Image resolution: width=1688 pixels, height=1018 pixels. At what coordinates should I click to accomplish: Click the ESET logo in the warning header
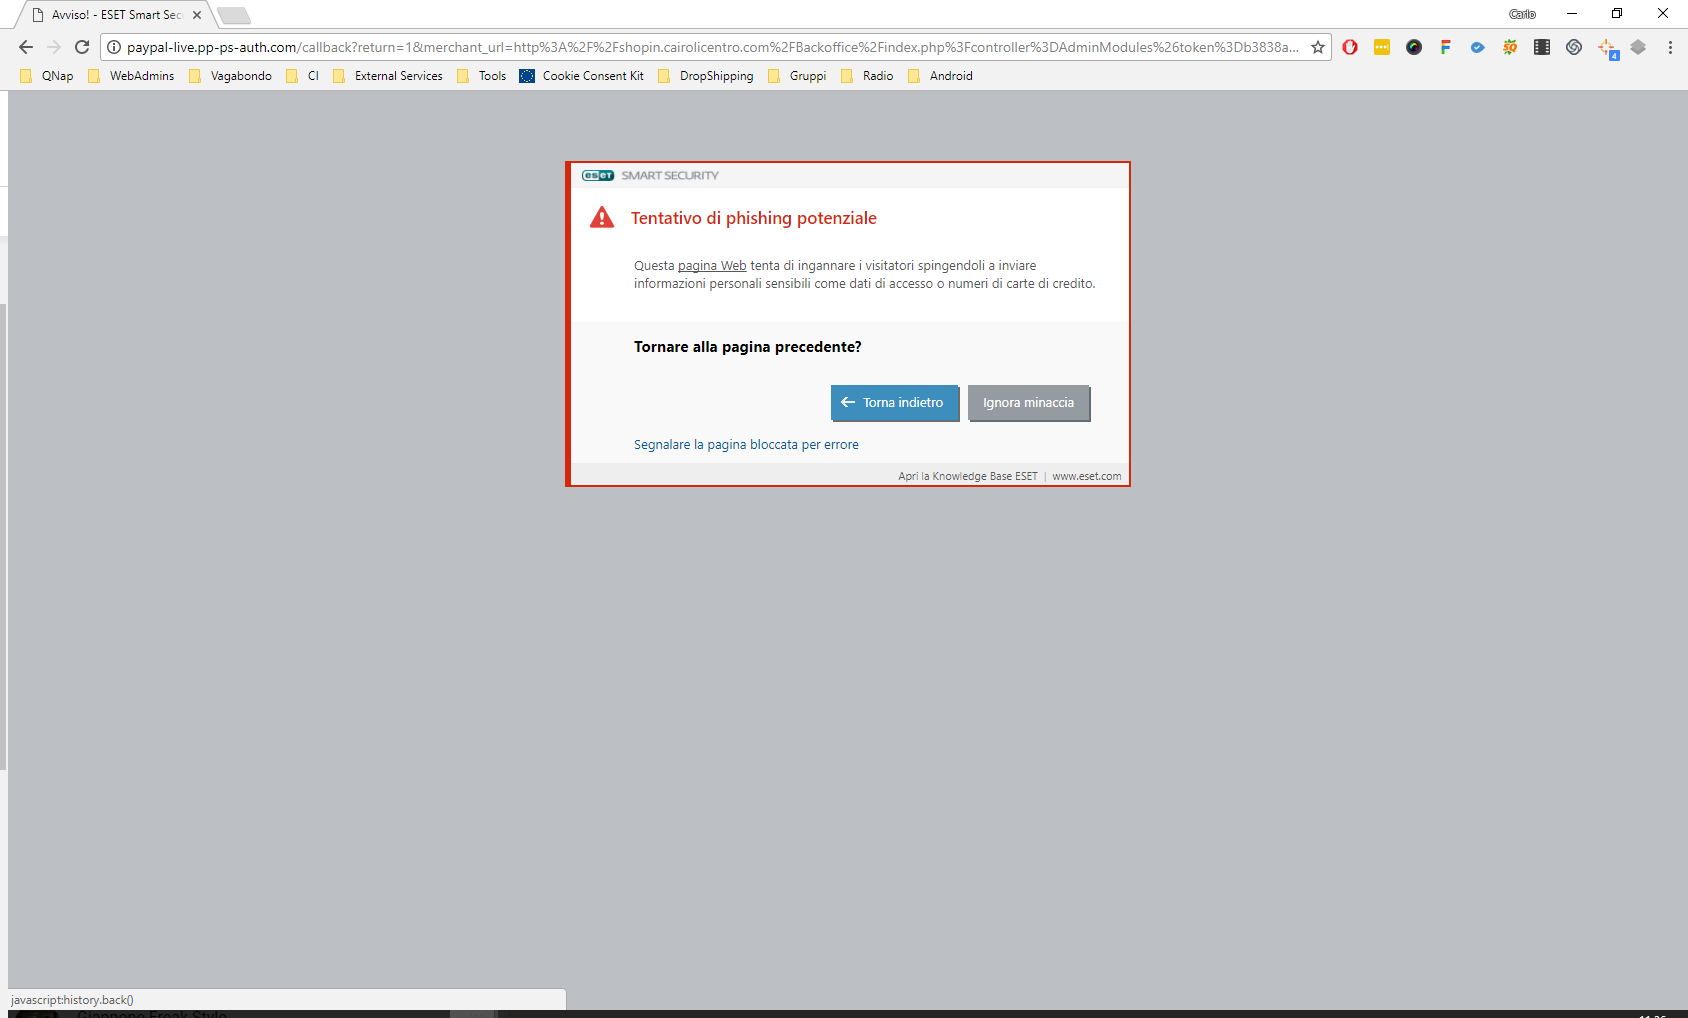click(598, 175)
